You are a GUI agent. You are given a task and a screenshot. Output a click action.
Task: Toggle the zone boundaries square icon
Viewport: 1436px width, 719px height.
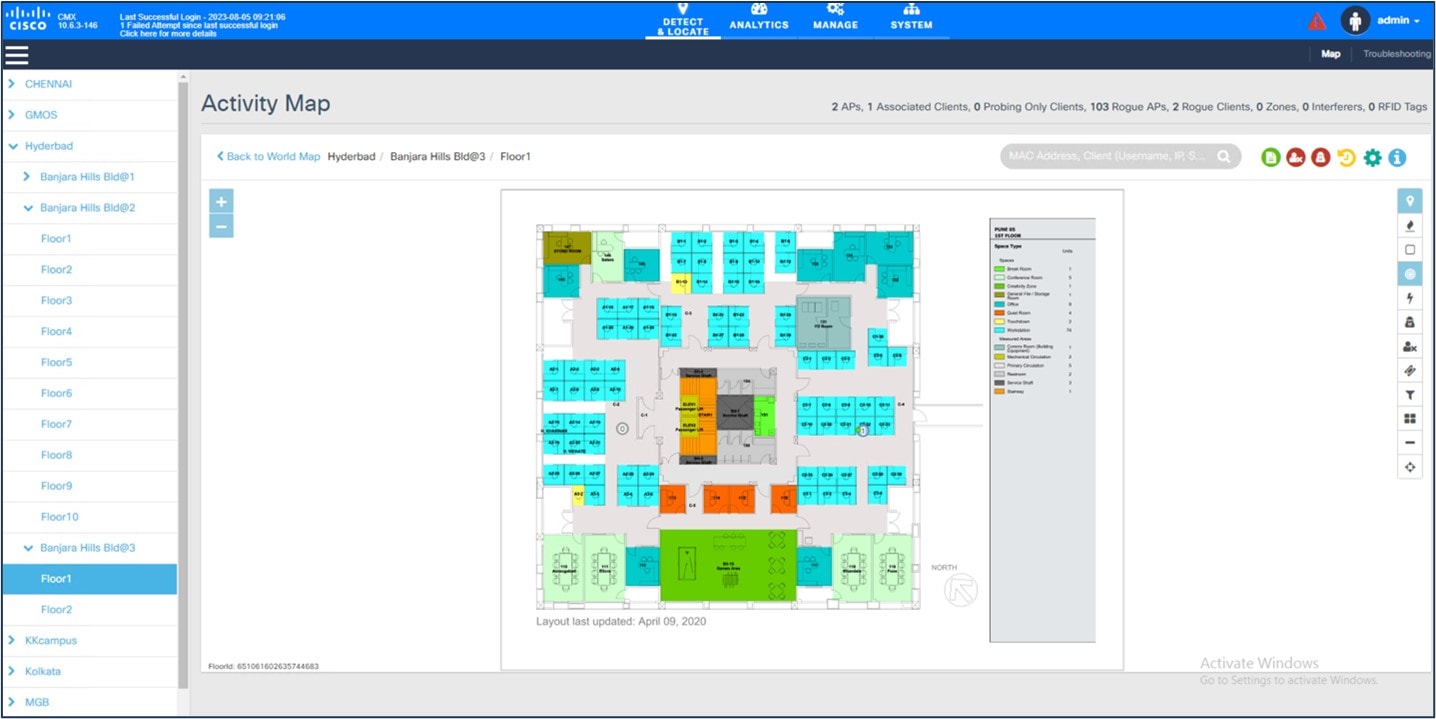pyautogui.click(x=1410, y=249)
